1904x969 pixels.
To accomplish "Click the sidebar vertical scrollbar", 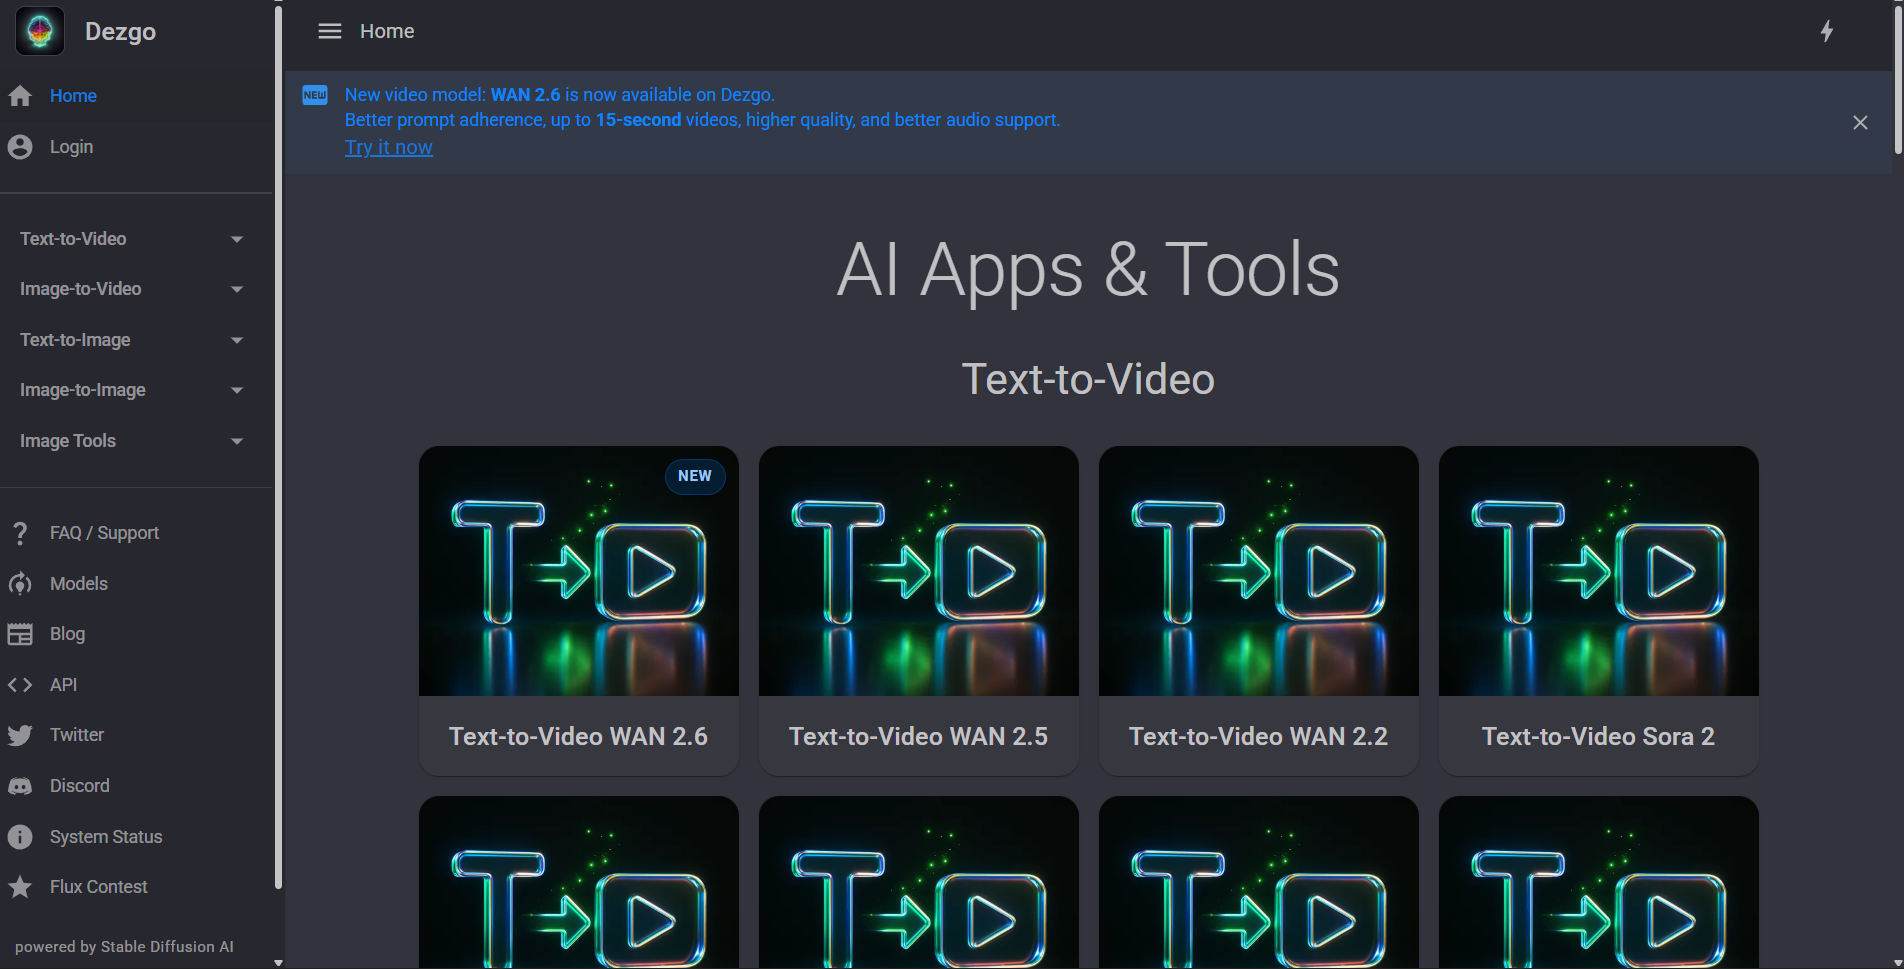I will click(278, 450).
